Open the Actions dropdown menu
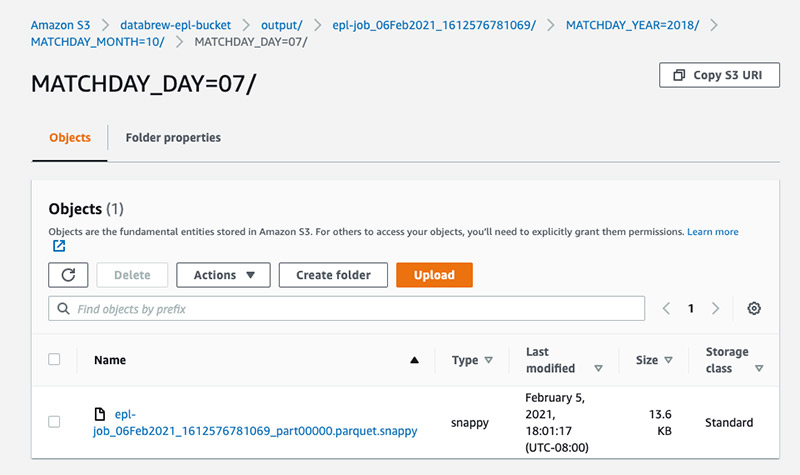Viewport: 800px width, 475px height. click(x=223, y=275)
